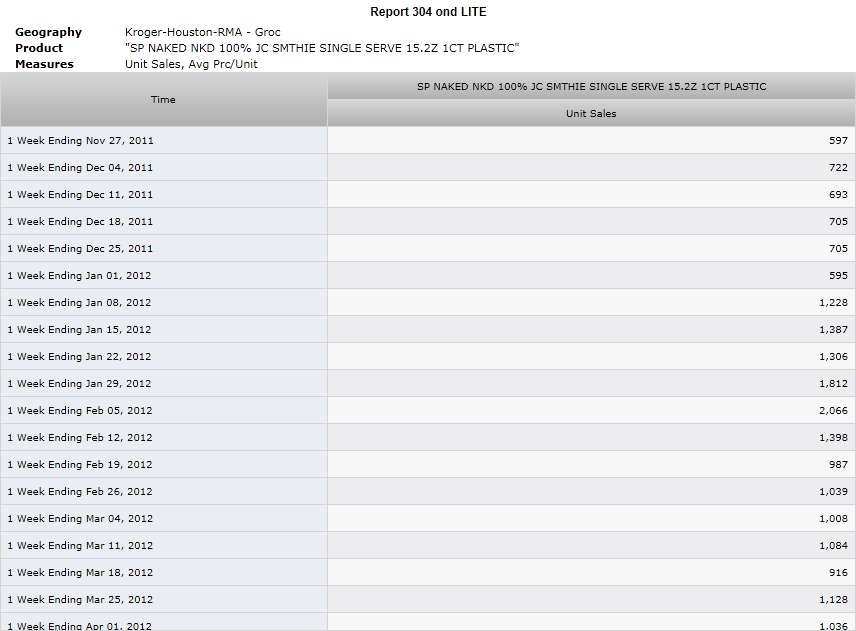This screenshot has height=631, width=856.
Task: Select the "1 Week Ending Jan 08, 2012" row label
Action: 79,303
